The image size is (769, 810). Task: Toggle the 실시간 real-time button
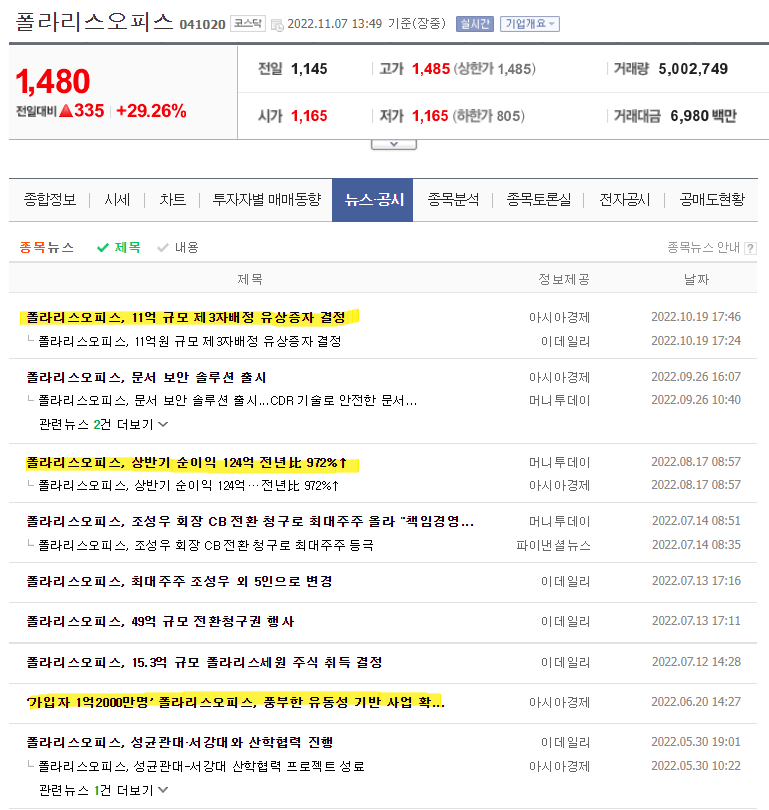coord(475,24)
